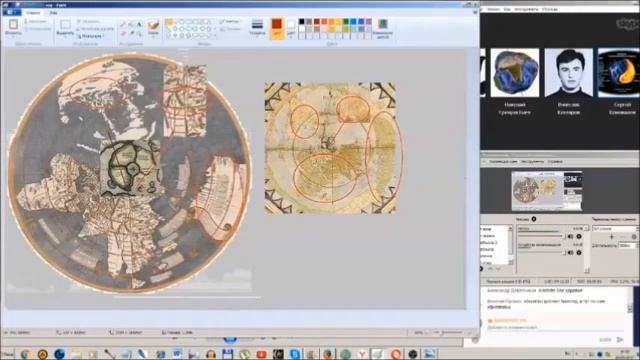Open the Scene Collection menu in OBS
640x360 pixels.
tap(503, 162)
